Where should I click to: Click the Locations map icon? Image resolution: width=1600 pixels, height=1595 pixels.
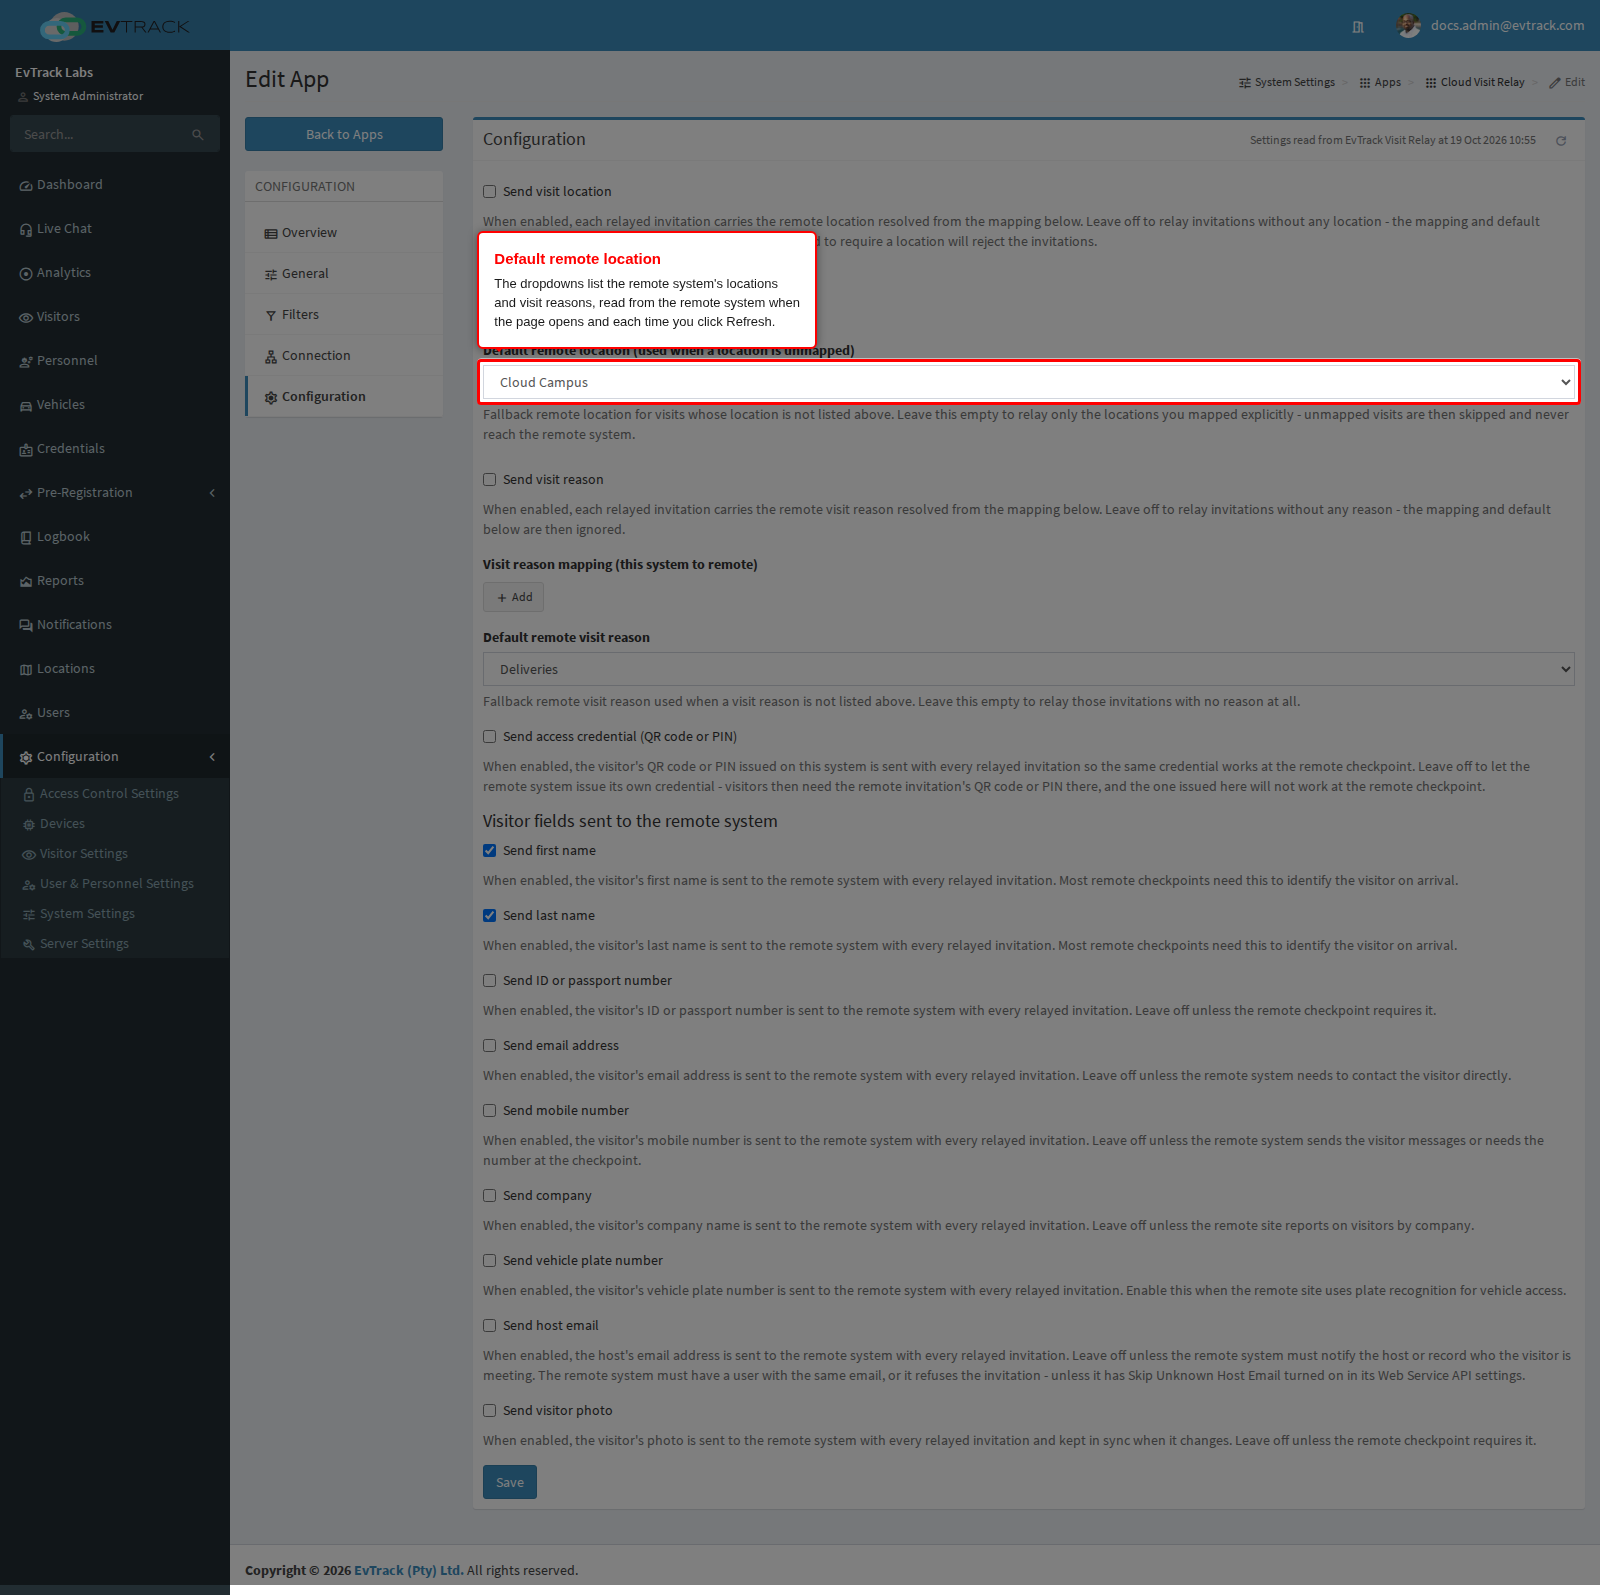click(x=26, y=670)
